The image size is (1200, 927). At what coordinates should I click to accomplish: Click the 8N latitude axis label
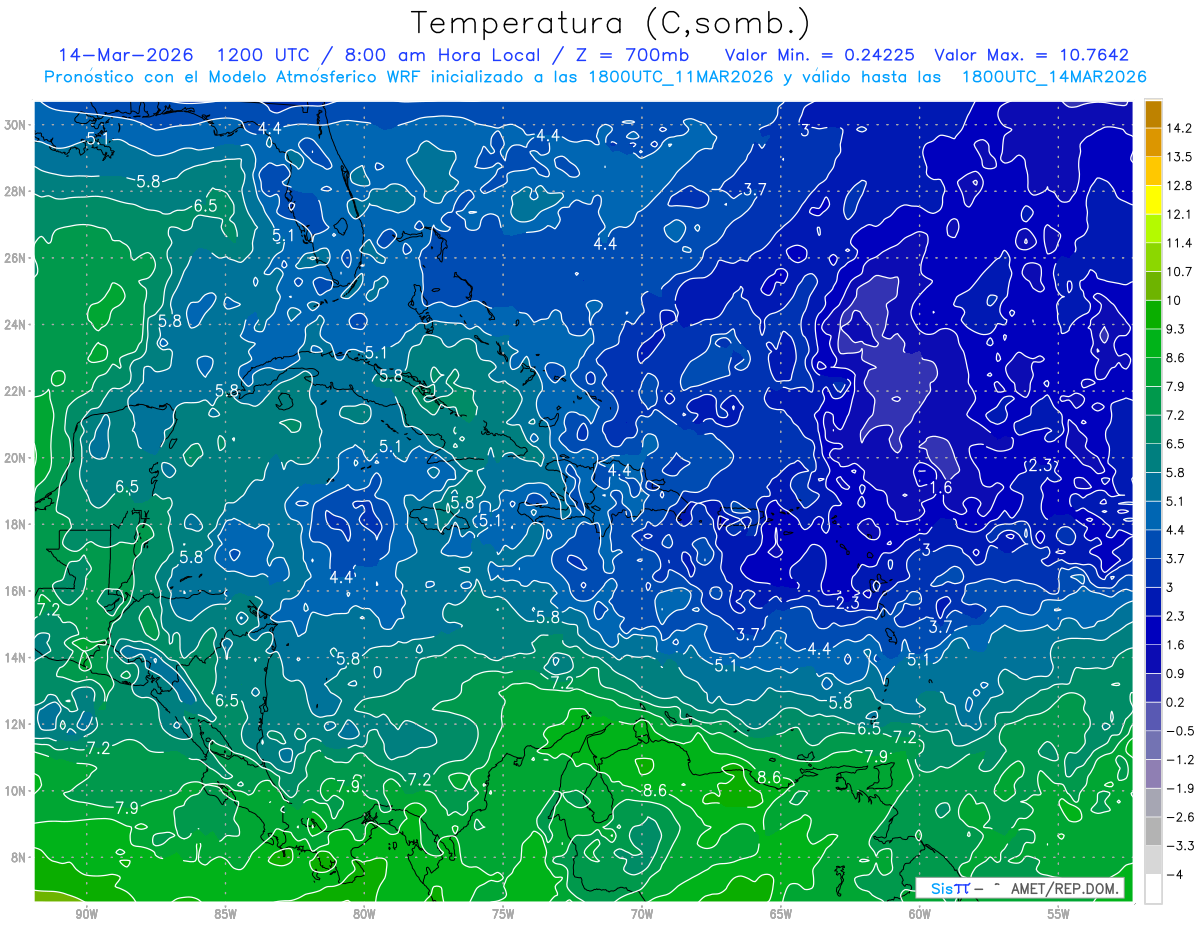pyautogui.click(x=20, y=857)
